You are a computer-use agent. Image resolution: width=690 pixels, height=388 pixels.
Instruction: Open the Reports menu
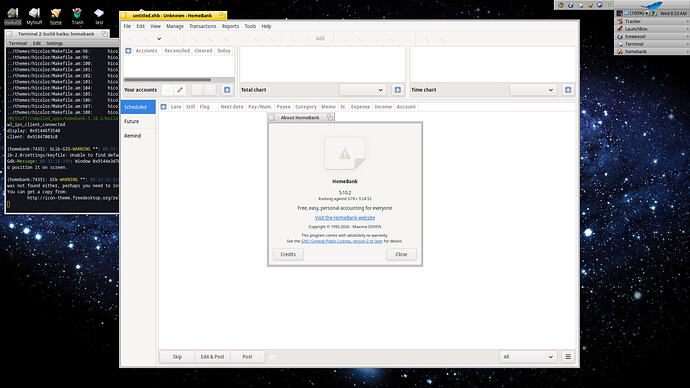(230, 26)
